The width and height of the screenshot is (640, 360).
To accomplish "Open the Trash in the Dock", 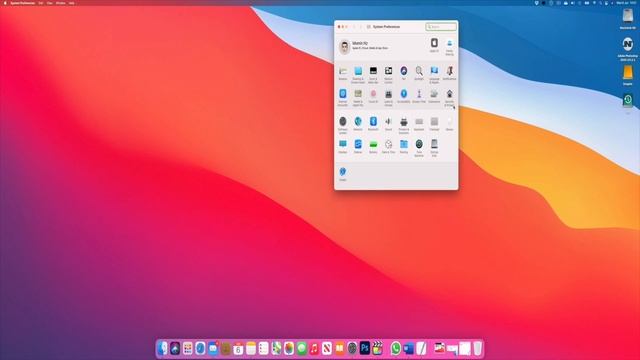I will [x=478, y=348].
